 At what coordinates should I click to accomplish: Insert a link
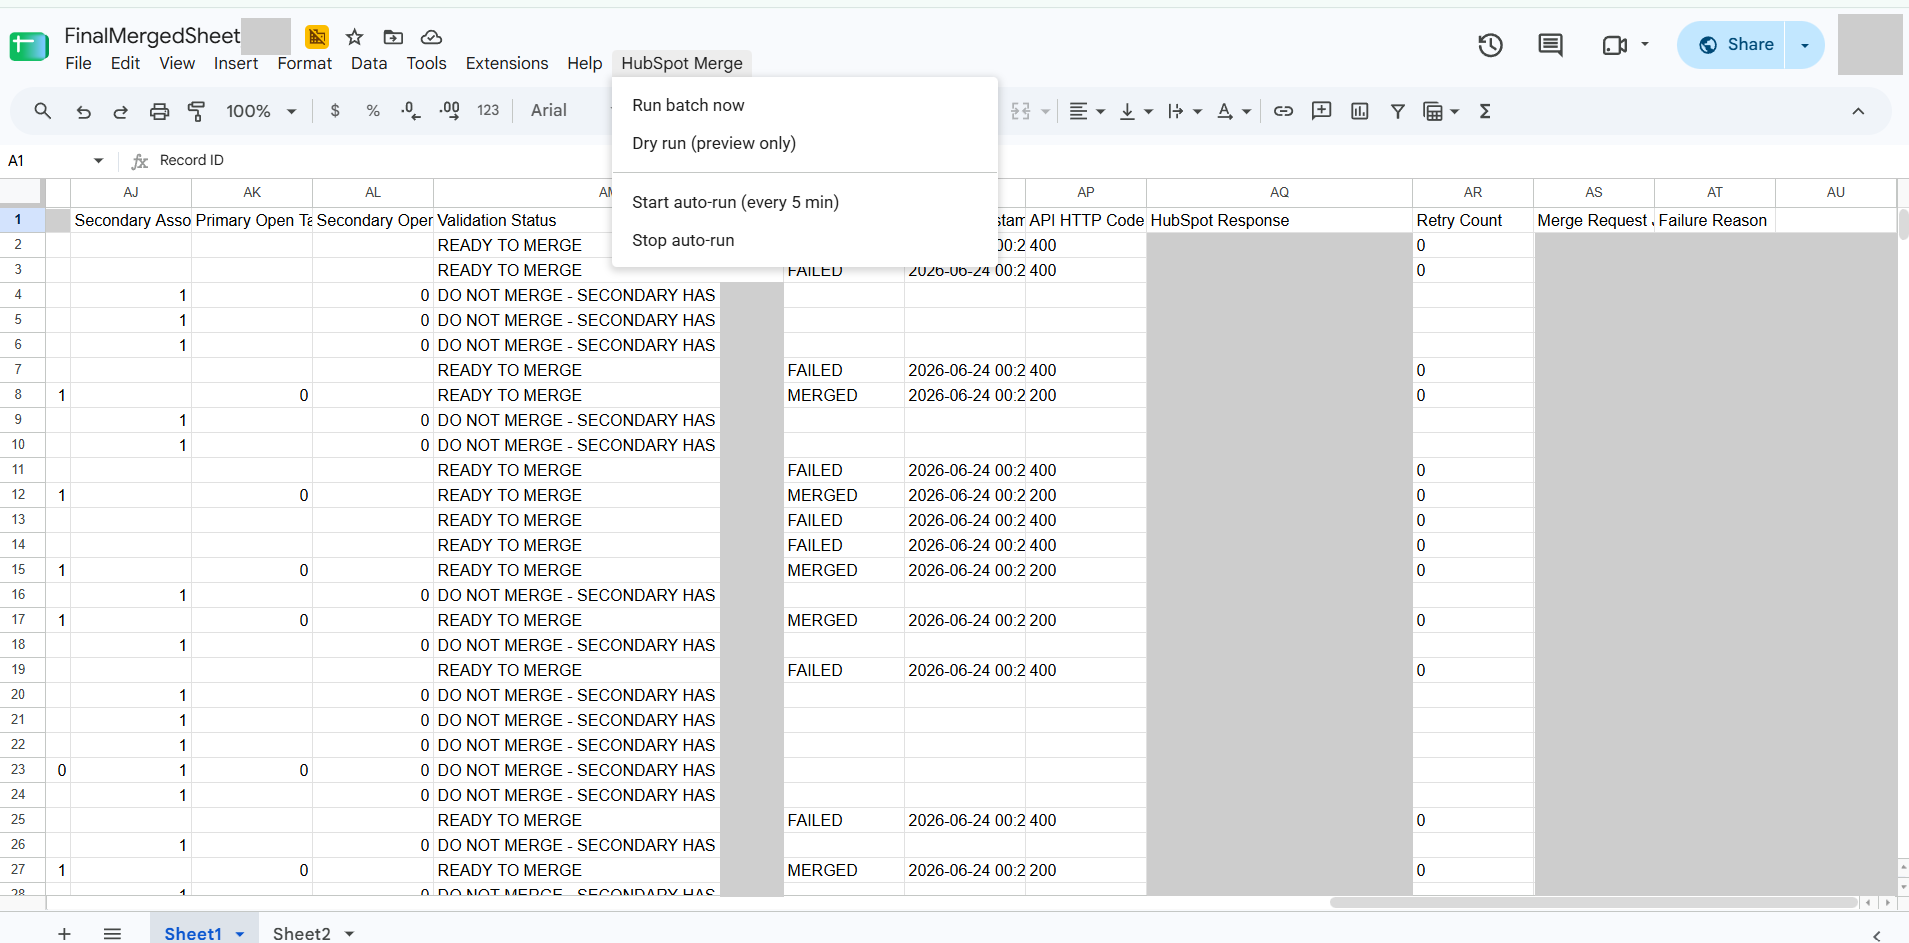pyautogui.click(x=1283, y=111)
